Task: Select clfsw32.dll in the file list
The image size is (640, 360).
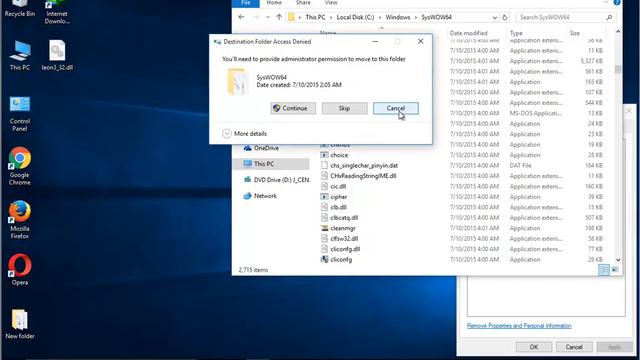Action: point(344,239)
